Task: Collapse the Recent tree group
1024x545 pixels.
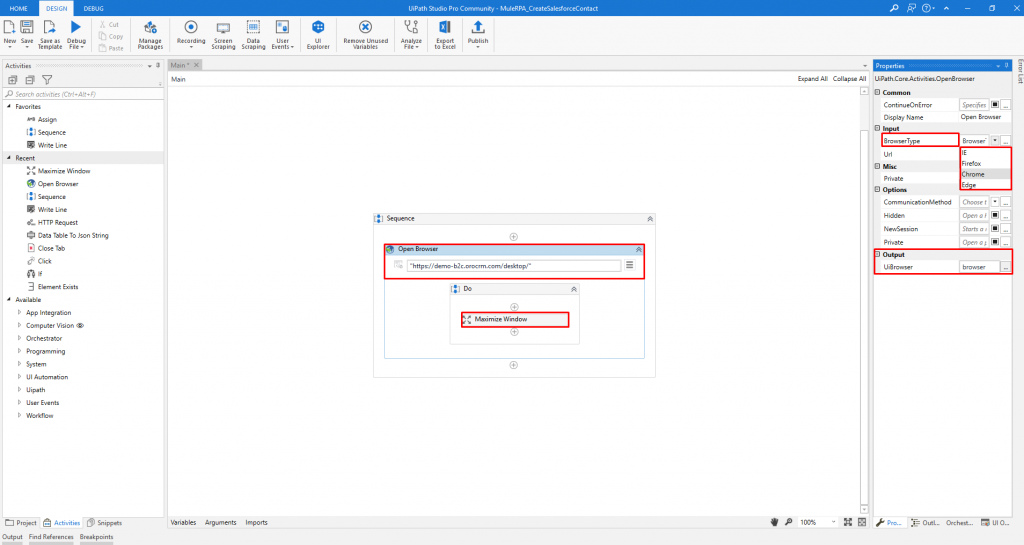Action: pyautogui.click(x=9, y=157)
